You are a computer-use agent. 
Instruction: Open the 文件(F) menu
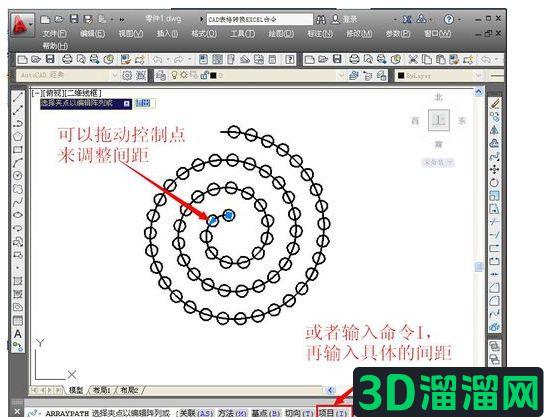[54, 34]
